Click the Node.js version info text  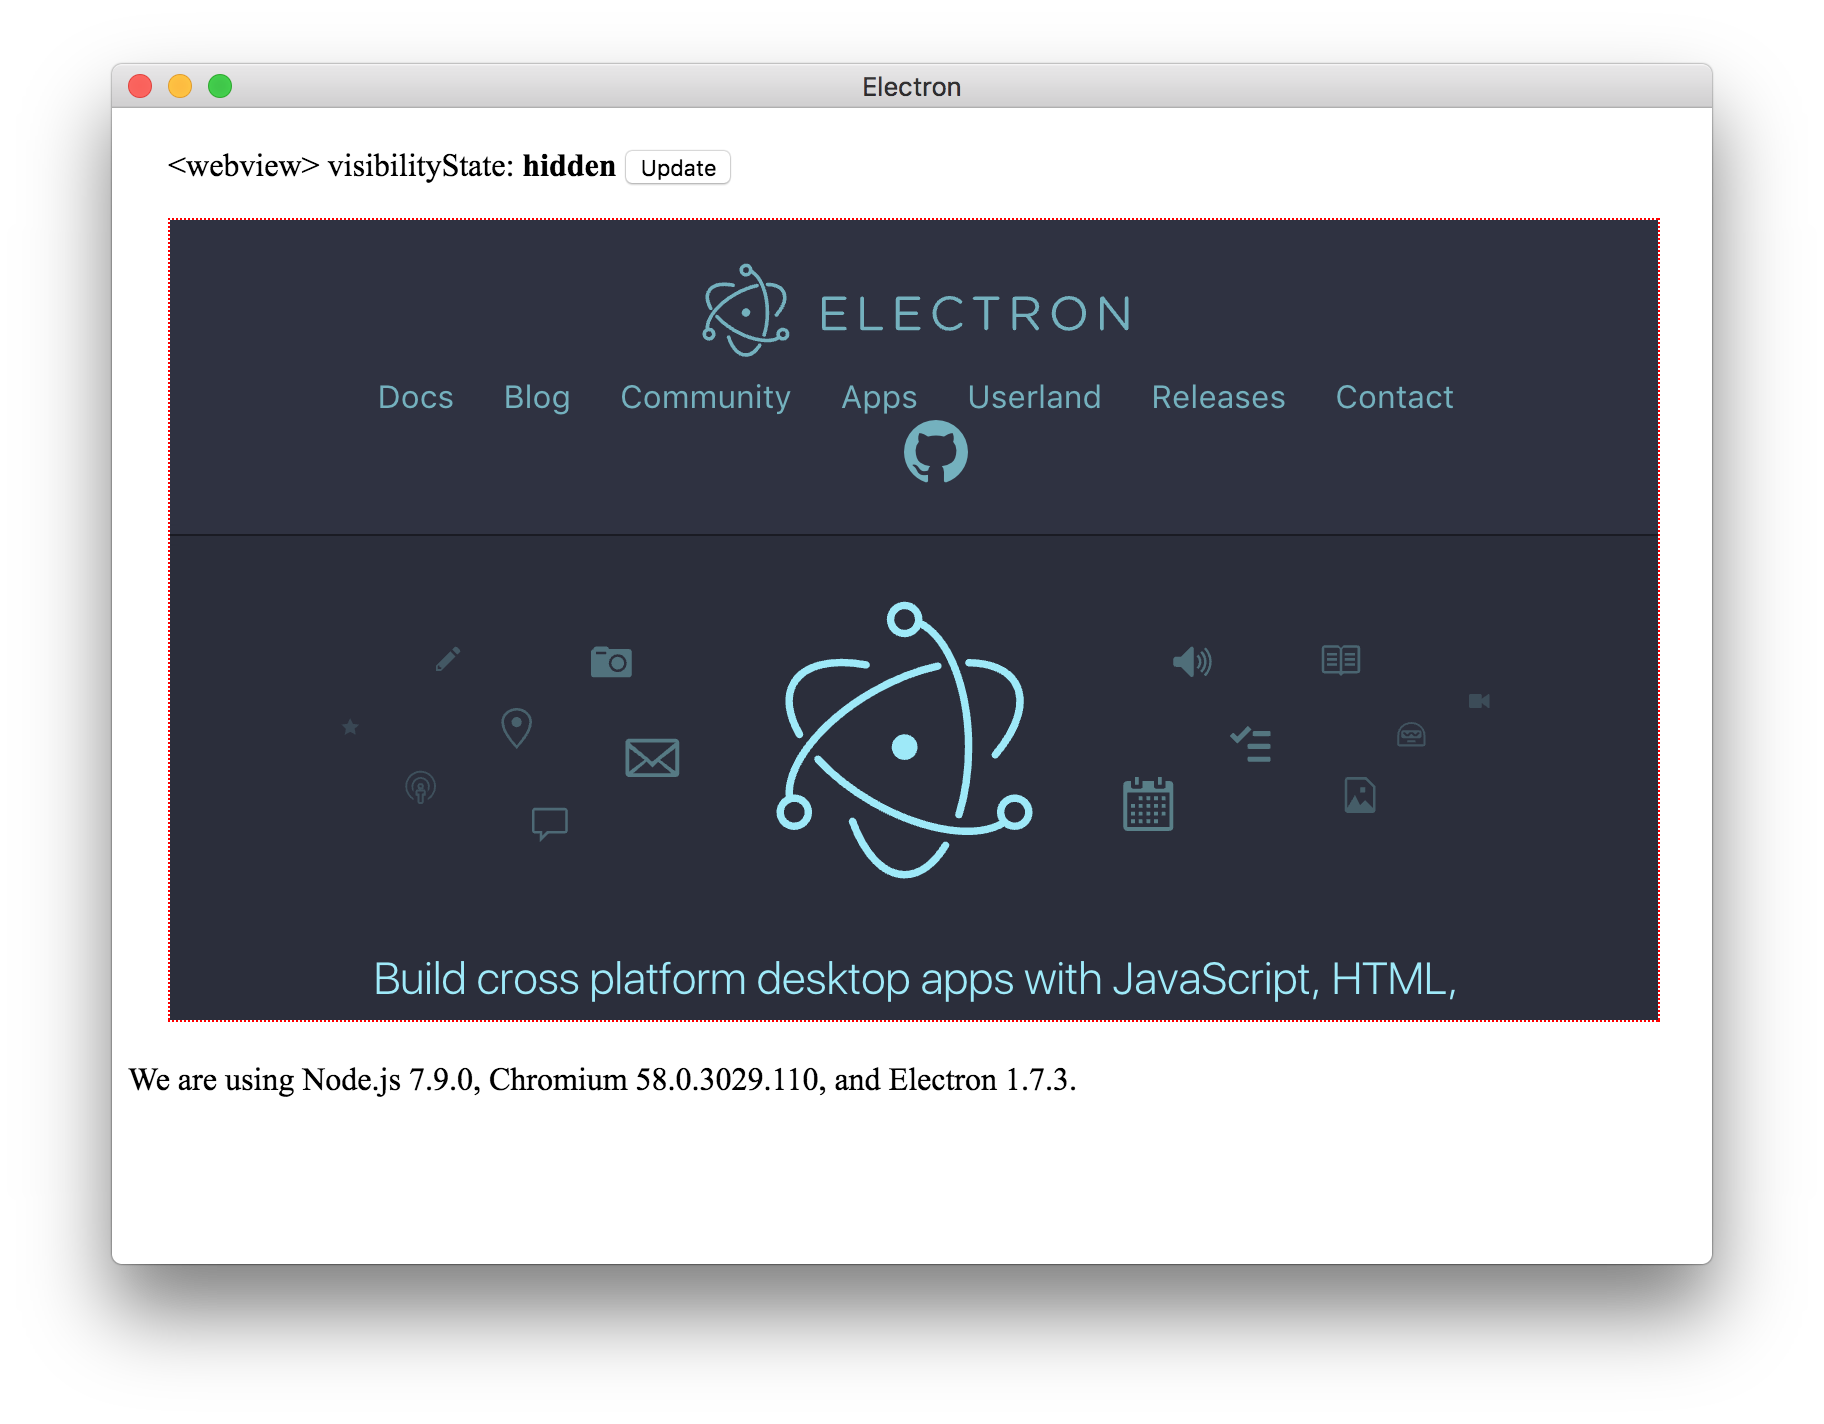[603, 1080]
